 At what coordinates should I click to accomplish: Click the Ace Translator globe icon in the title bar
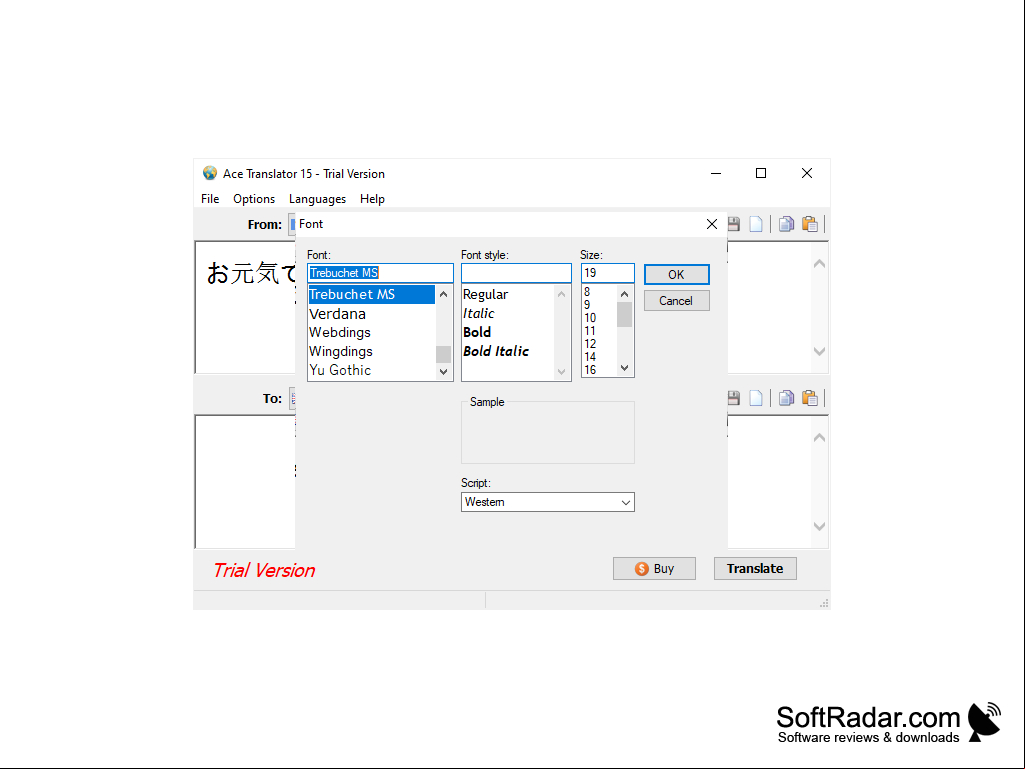210,173
